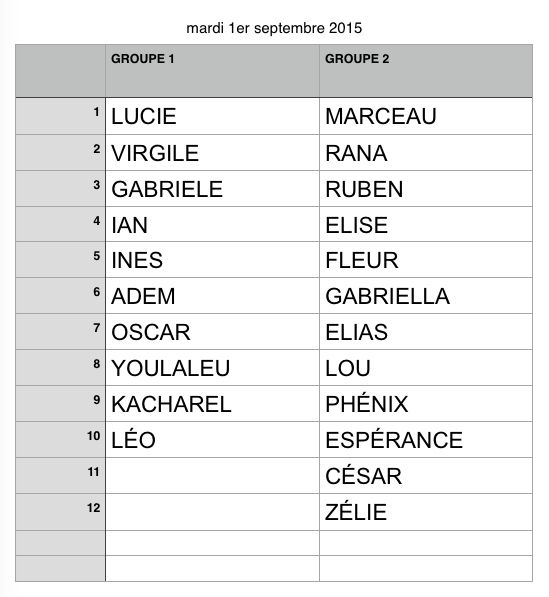Select row number 4 header
The width and height of the screenshot is (549, 597).
click(x=61, y=224)
